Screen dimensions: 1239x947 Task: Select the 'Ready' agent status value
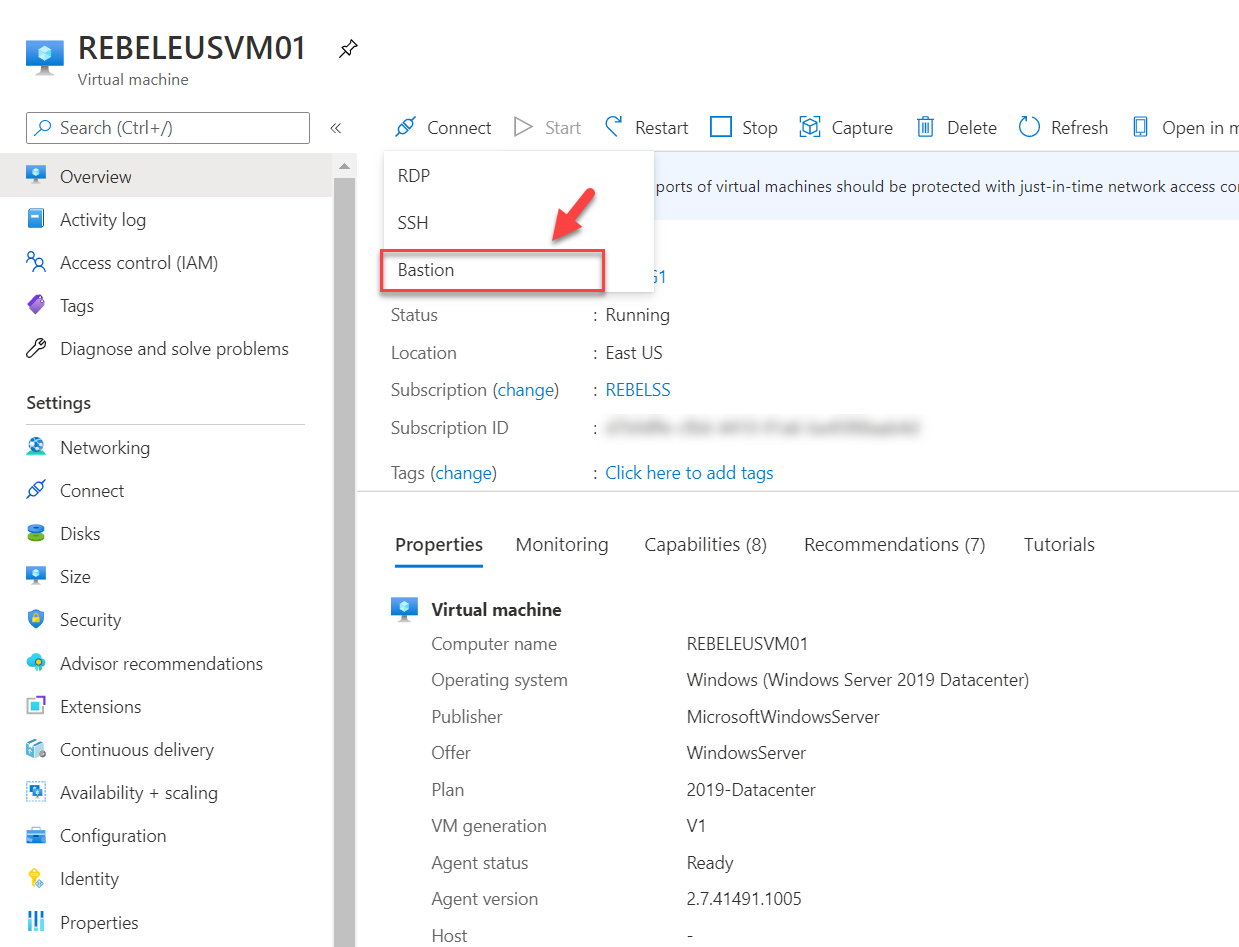pyautogui.click(x=710, y=863)
